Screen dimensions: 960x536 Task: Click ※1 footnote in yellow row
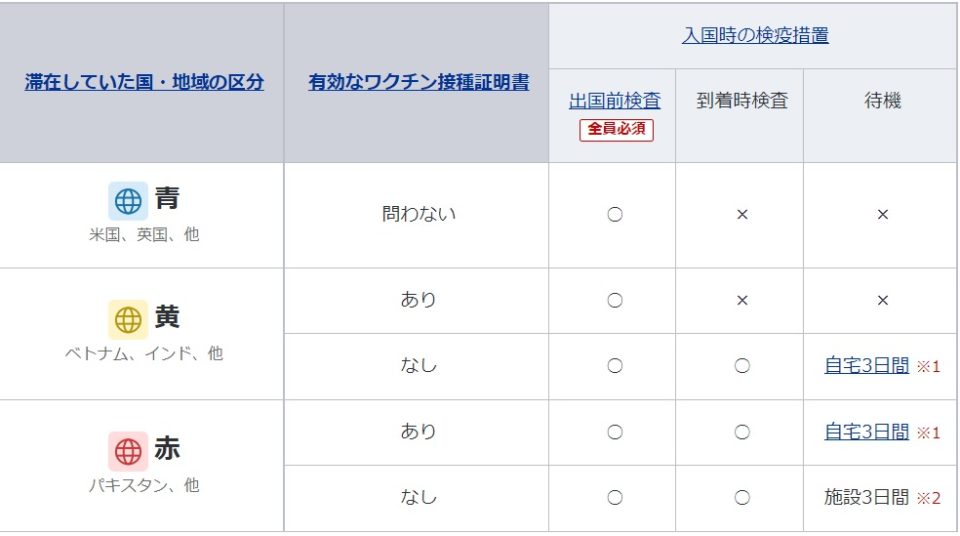coord(929,366)
